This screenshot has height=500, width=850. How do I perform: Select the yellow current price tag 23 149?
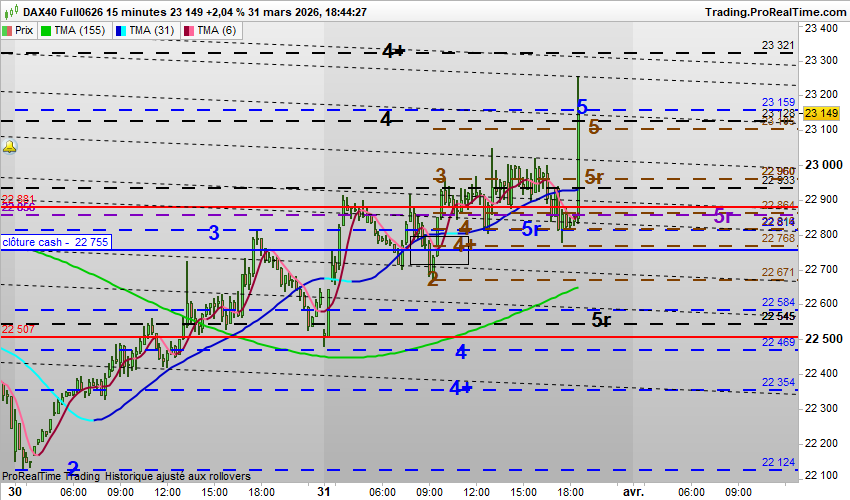click(821, 113)
